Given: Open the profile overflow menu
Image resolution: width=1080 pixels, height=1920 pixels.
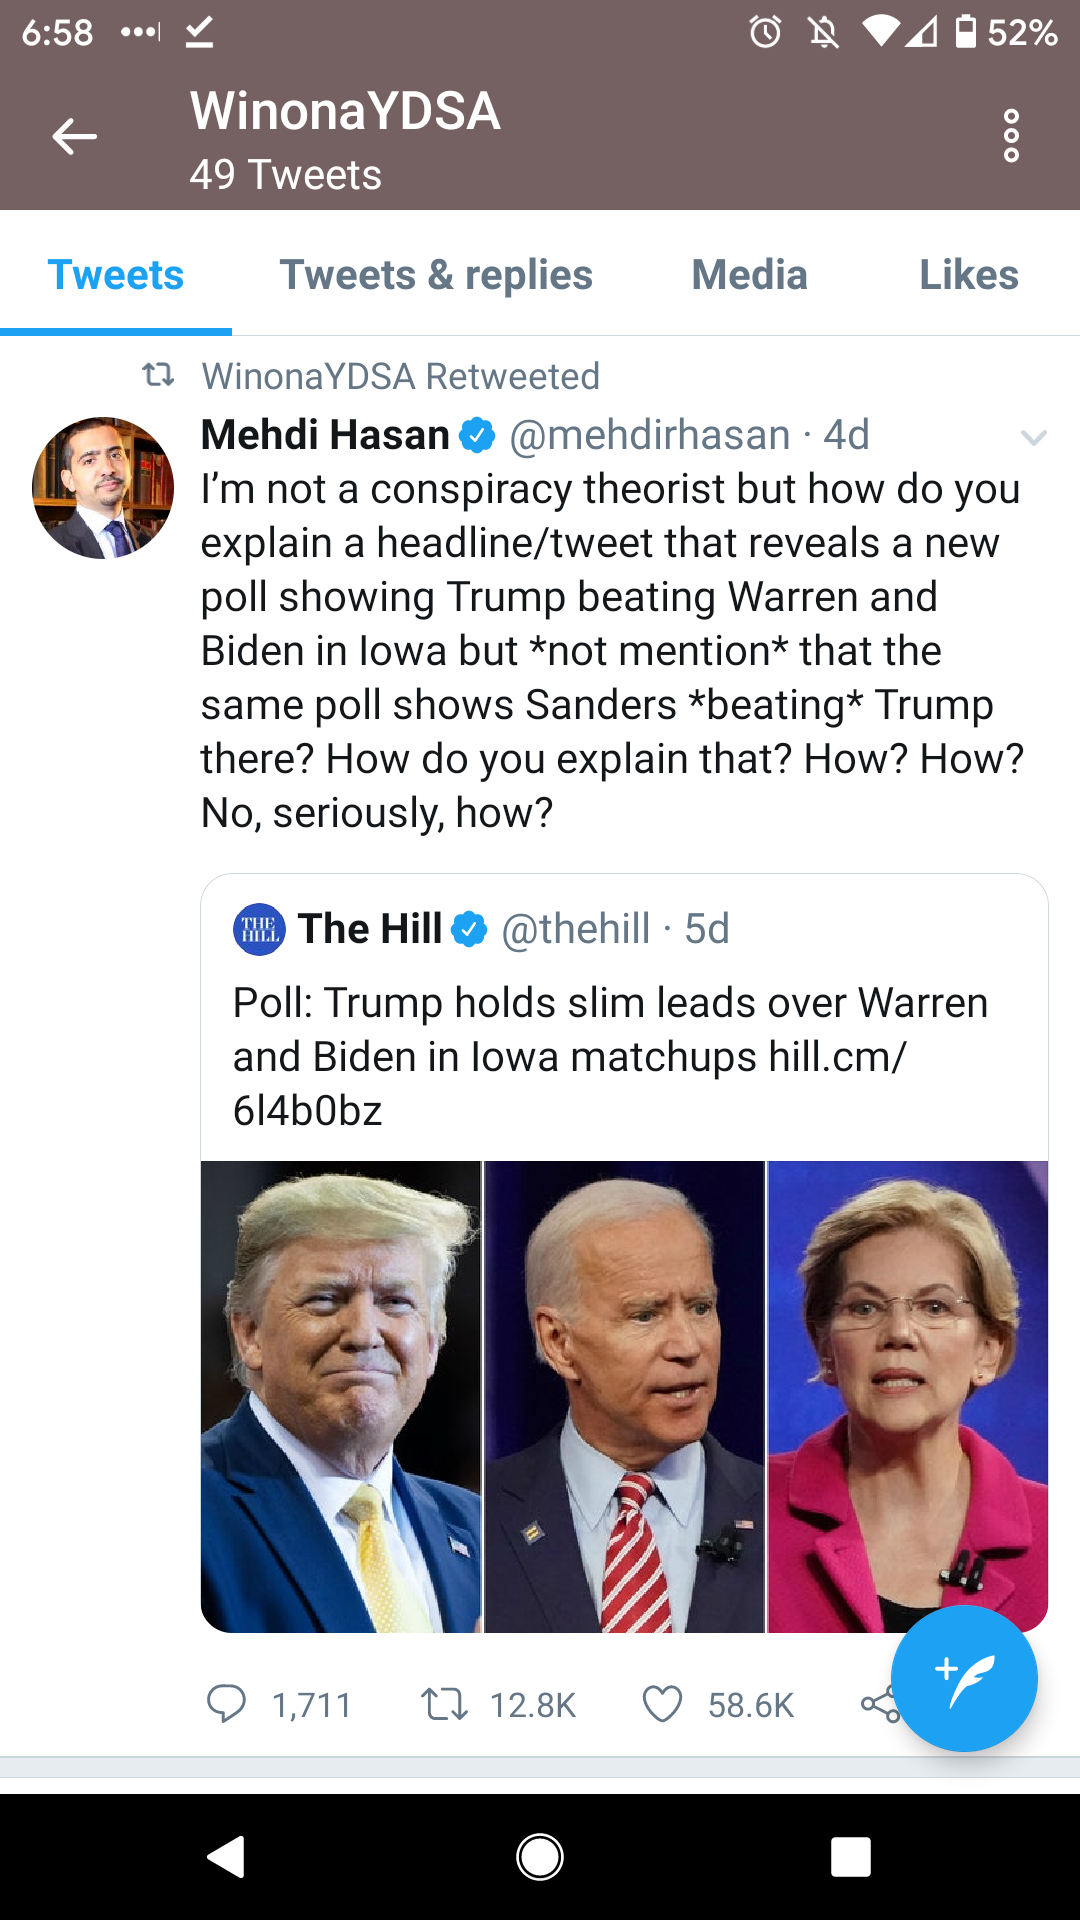Looking at the screenshot, I should pos(1012,137).
